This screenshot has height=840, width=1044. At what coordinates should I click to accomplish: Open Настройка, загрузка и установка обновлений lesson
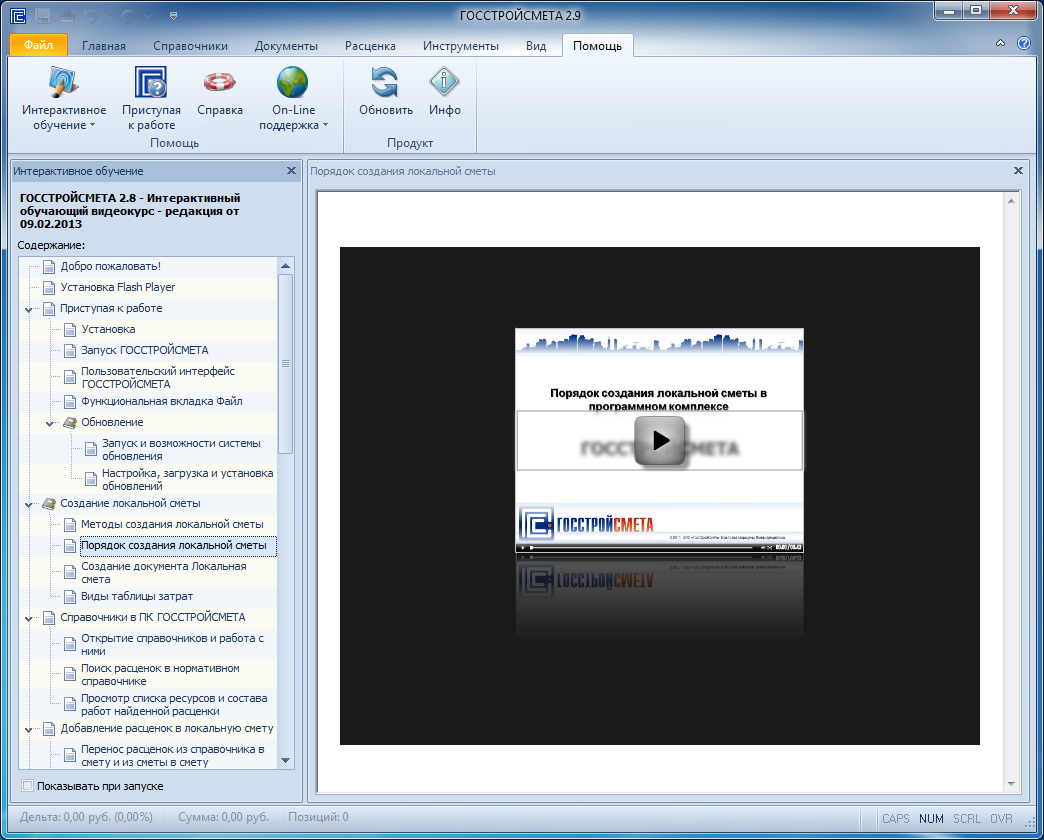[x=187, y=480]
